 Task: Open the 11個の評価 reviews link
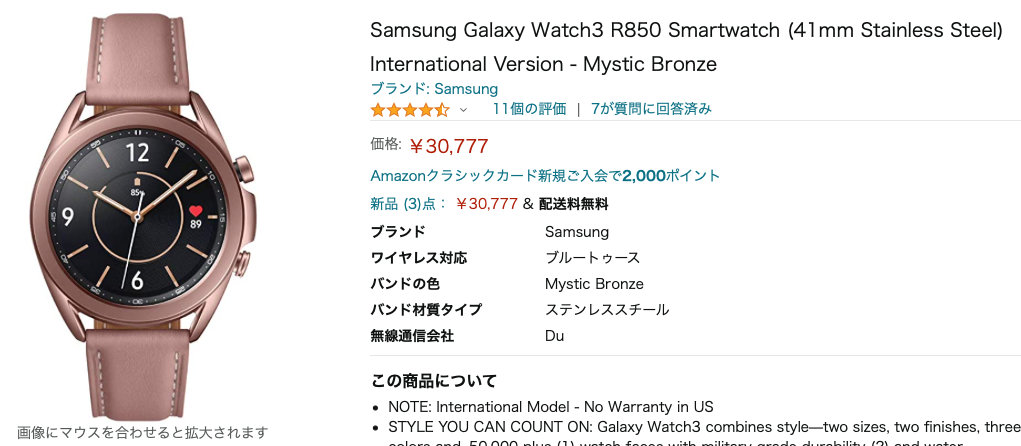(x=529, y=109)
